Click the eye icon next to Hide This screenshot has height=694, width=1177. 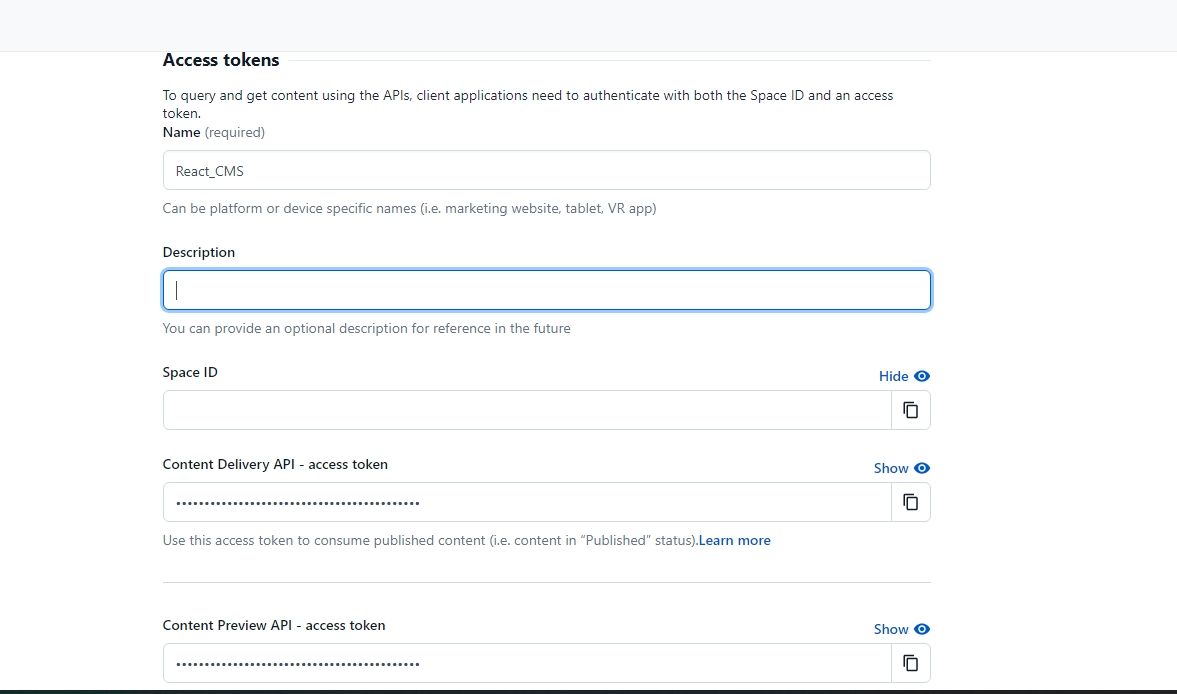click(921, 376)
